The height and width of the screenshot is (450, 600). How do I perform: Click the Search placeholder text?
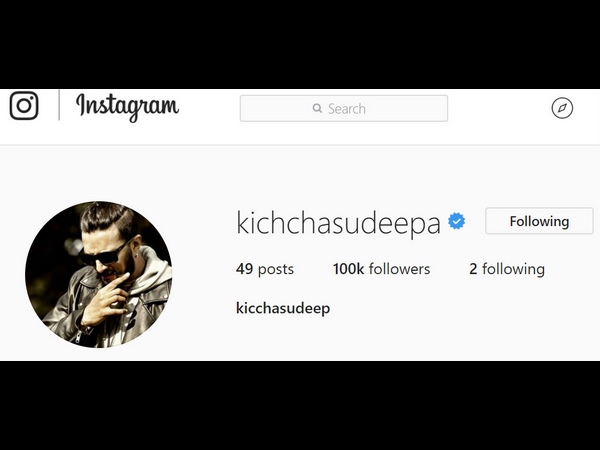pos(347,109)
